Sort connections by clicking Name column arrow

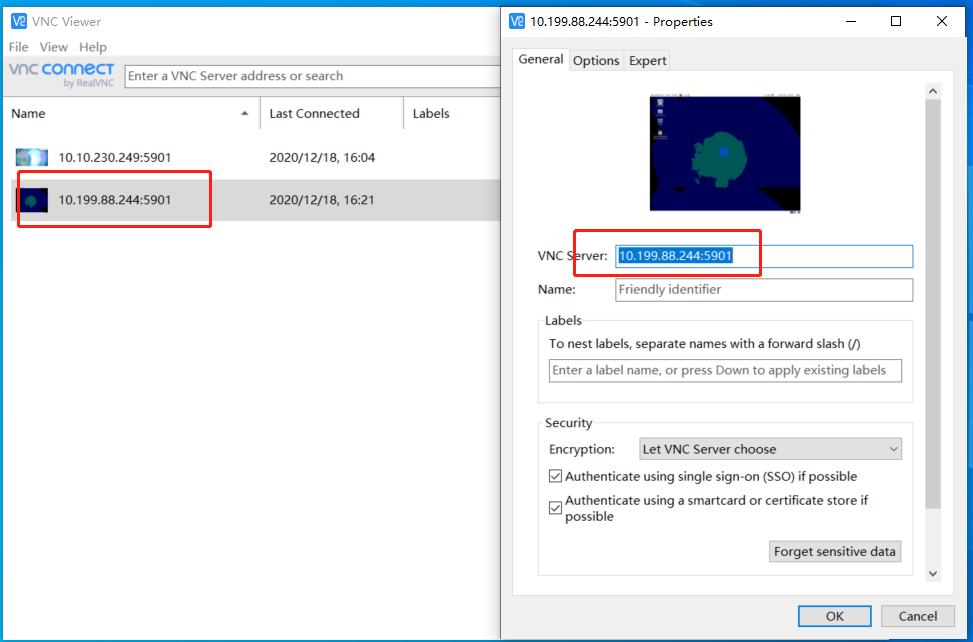(246, 113)
